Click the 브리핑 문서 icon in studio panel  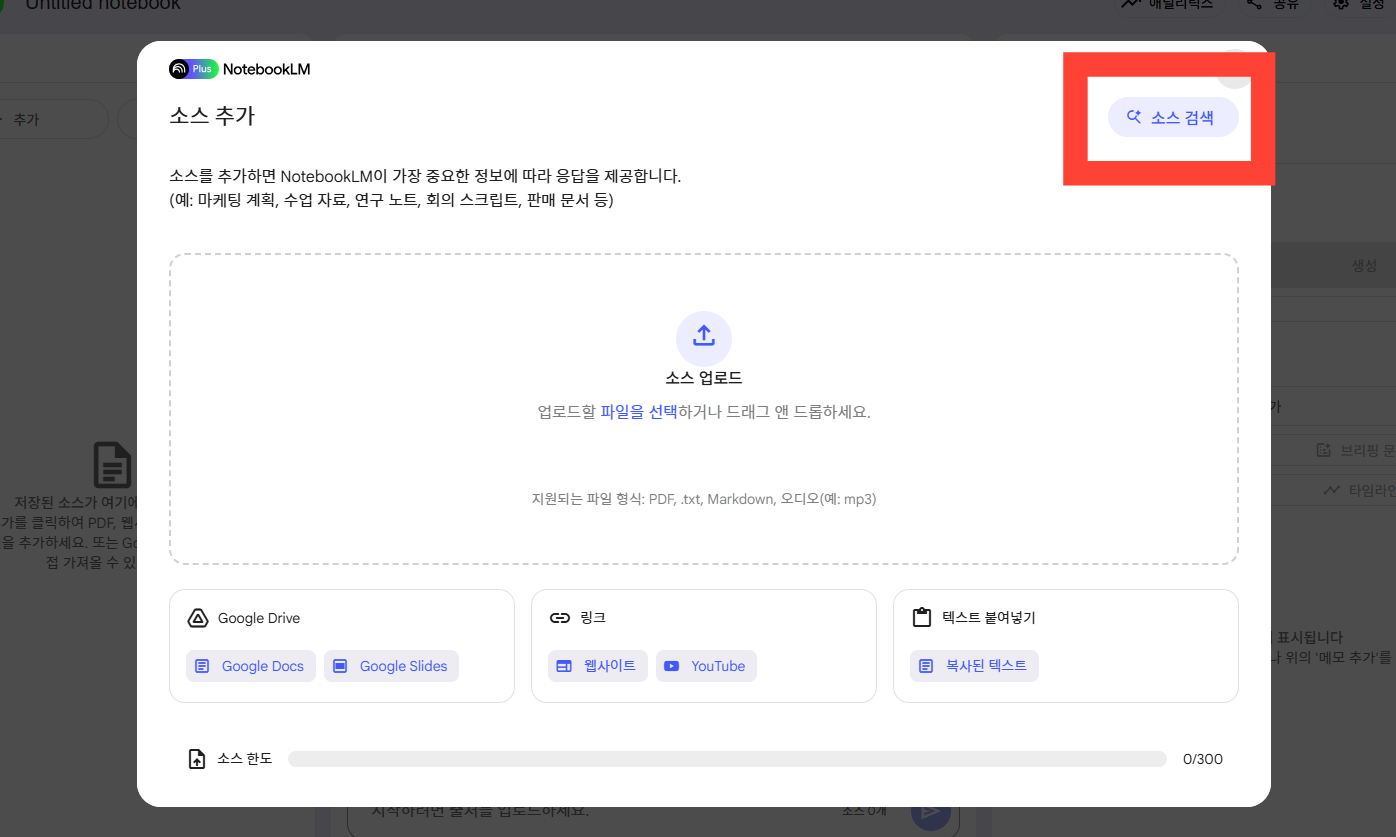pos(1323,450)
